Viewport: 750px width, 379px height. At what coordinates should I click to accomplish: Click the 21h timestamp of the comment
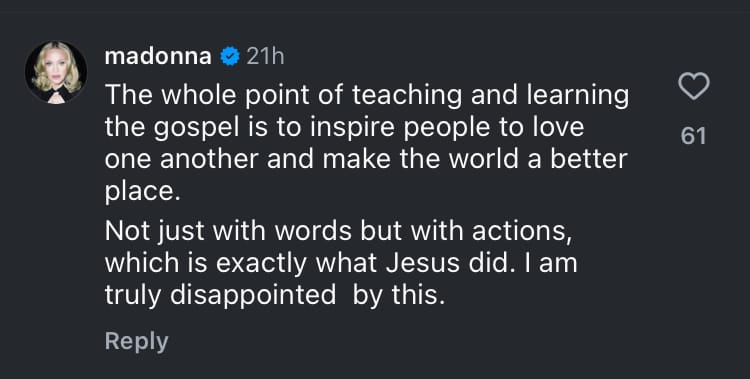(265, 57)
